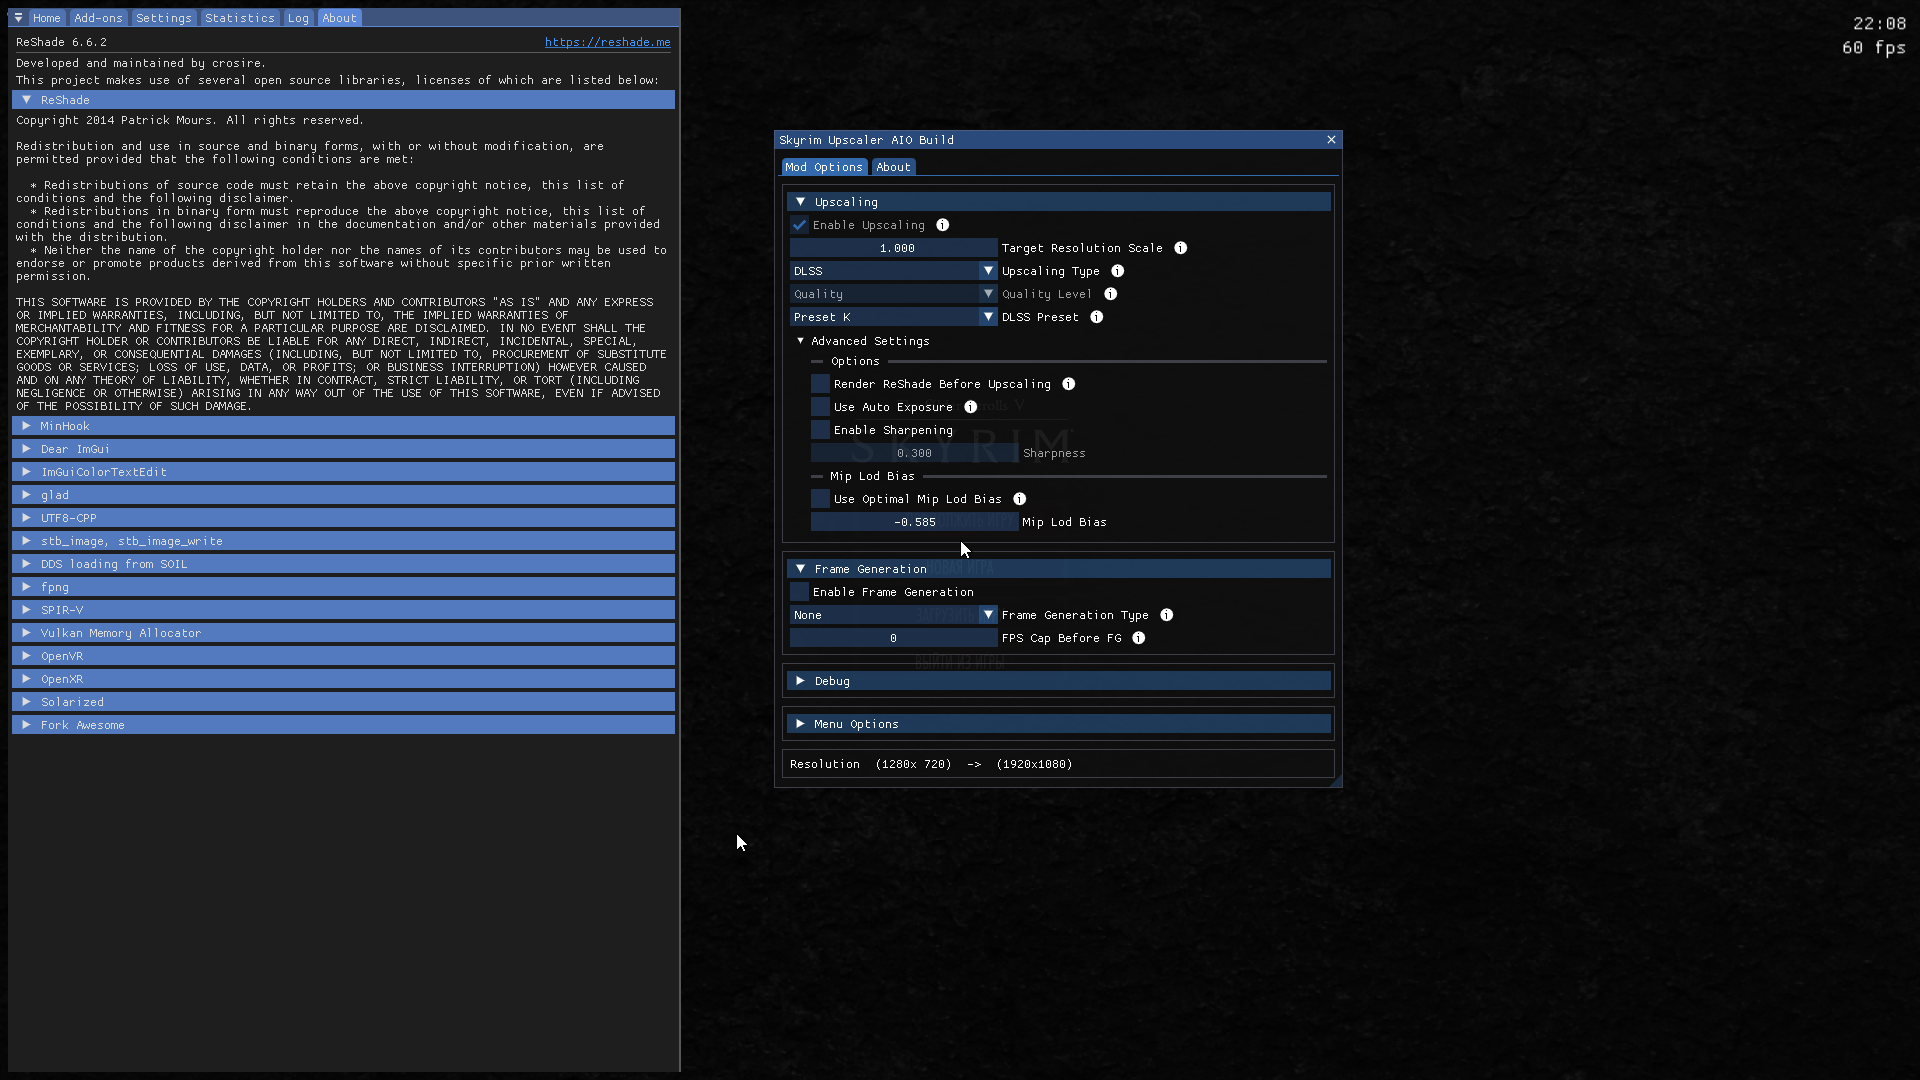Click info icon next to Enable Upscaling

coord(942,225)
